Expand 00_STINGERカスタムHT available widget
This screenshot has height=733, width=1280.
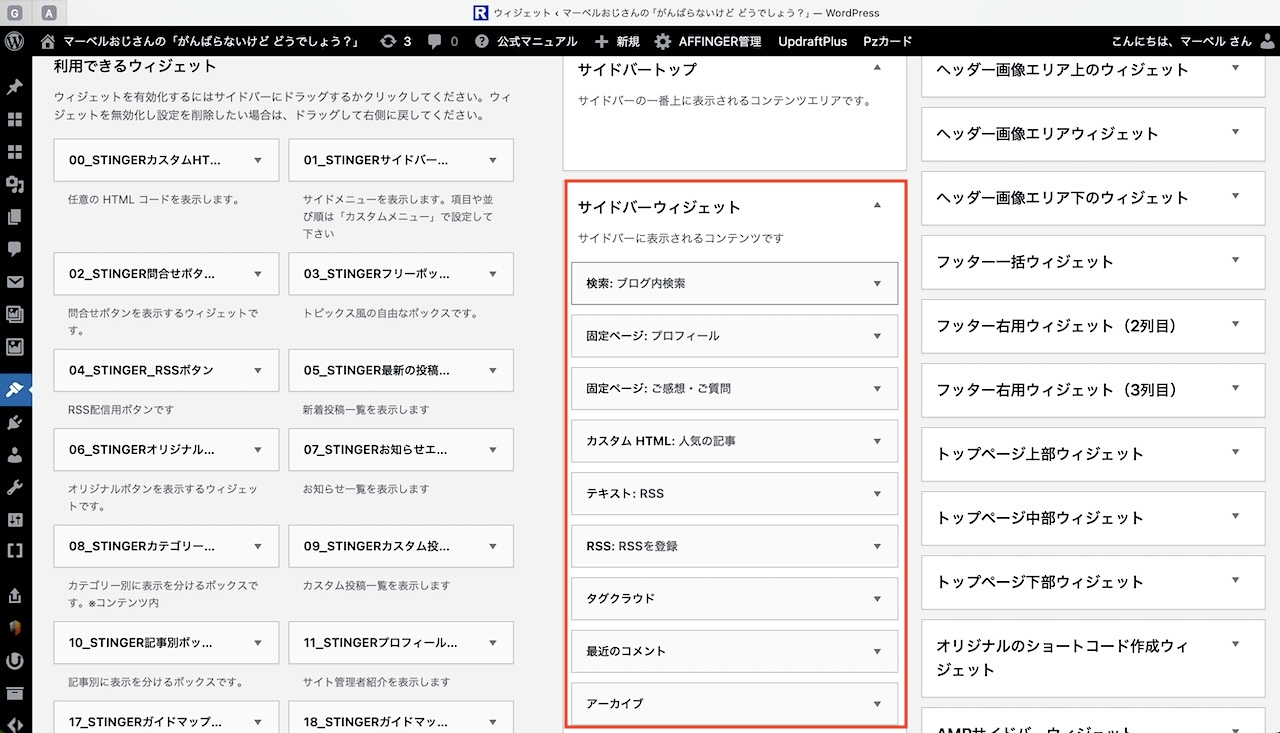pos(258,160)
